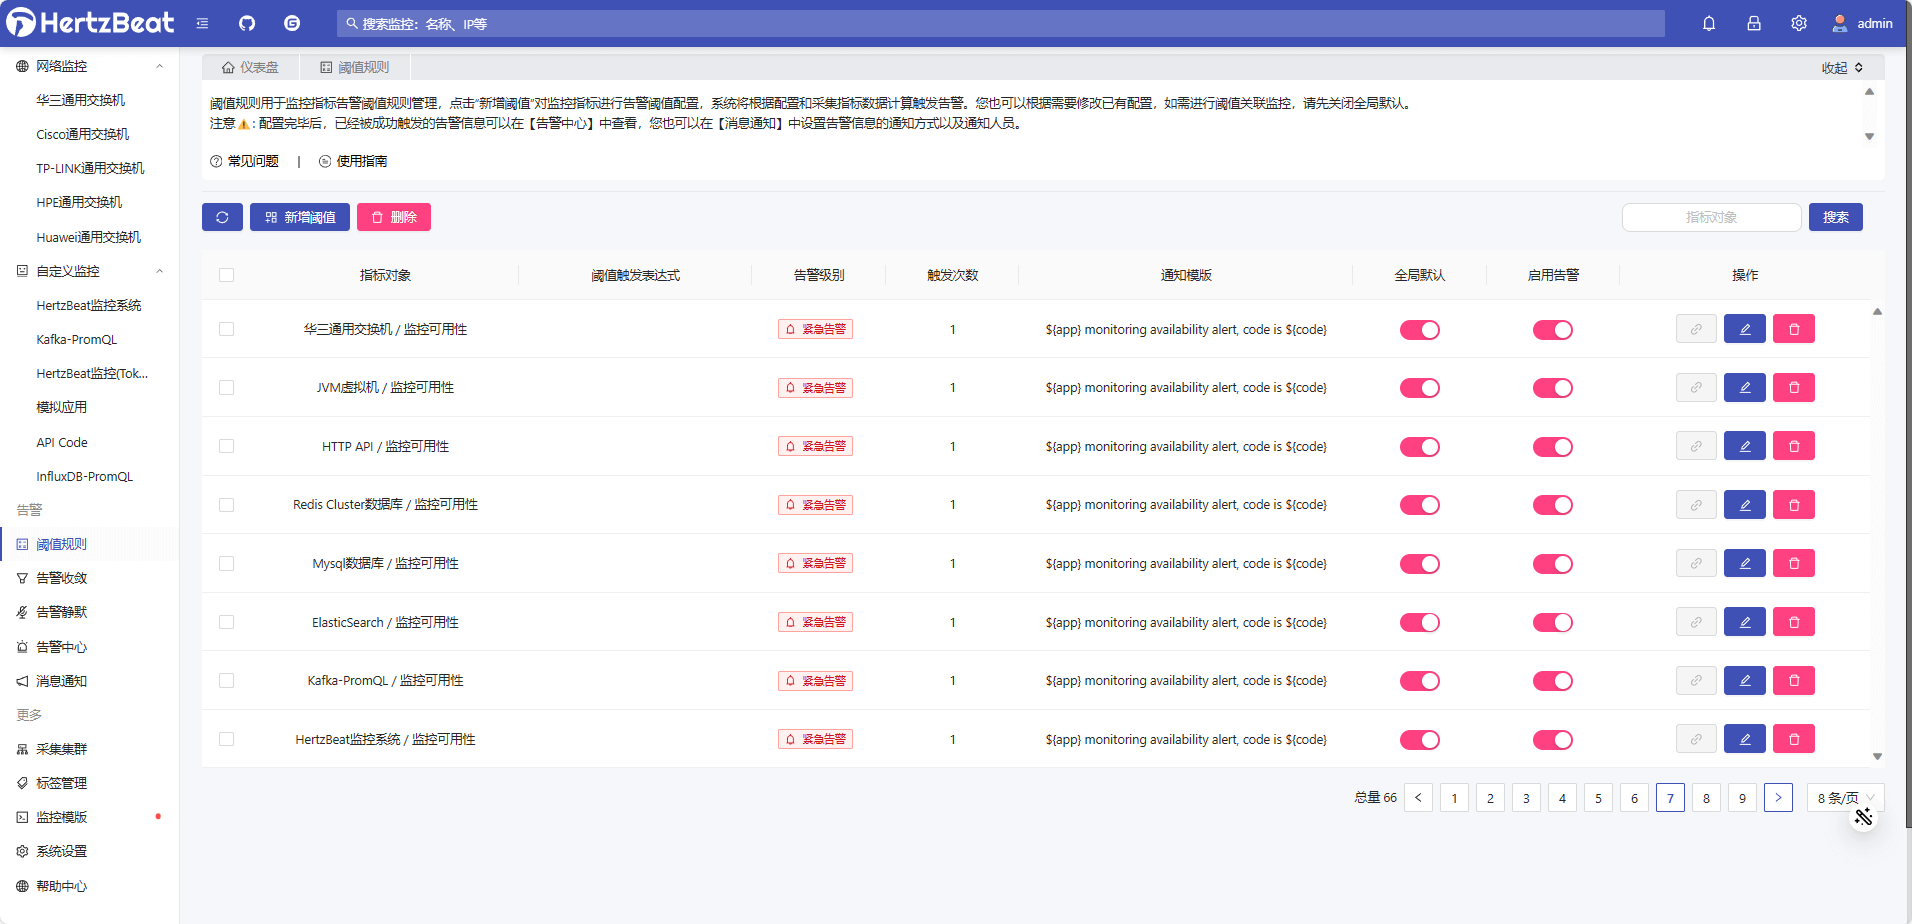Image resolution: width=1912 pixels, height=924 pixels.
Task: Disable 启用告警 for the Mysql数据库 rule
Action: pos(1552,562)
